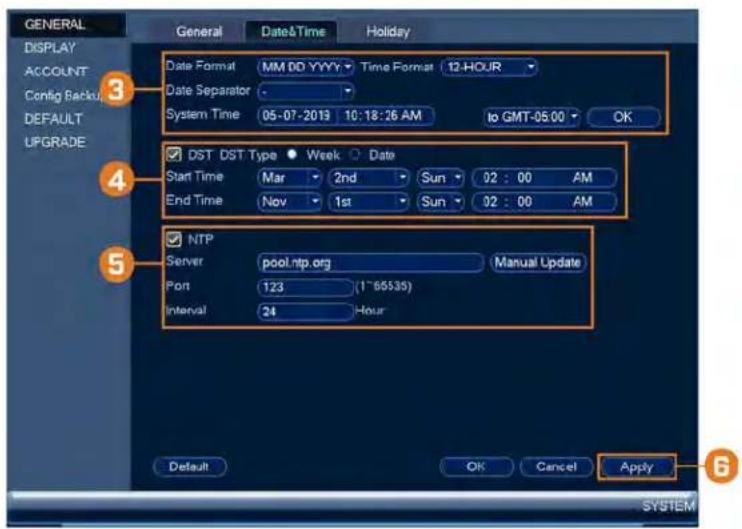Click the Manual Update button

538,262
